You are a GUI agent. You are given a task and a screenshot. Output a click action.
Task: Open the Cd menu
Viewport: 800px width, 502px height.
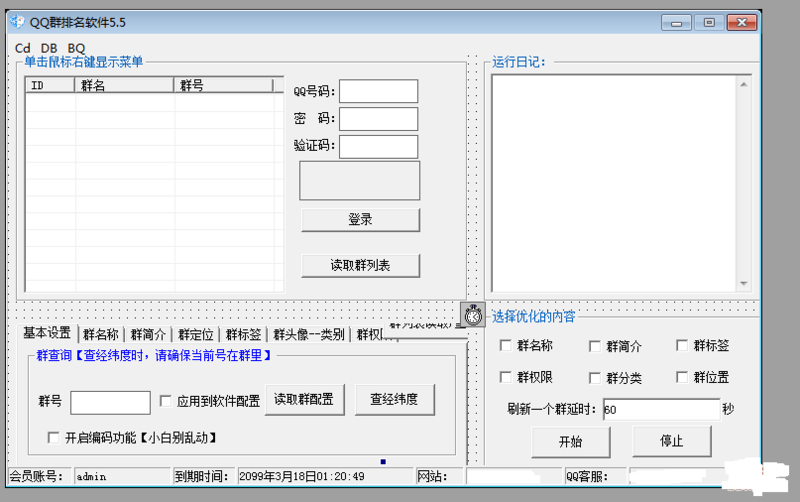click(x=22, y=48)
